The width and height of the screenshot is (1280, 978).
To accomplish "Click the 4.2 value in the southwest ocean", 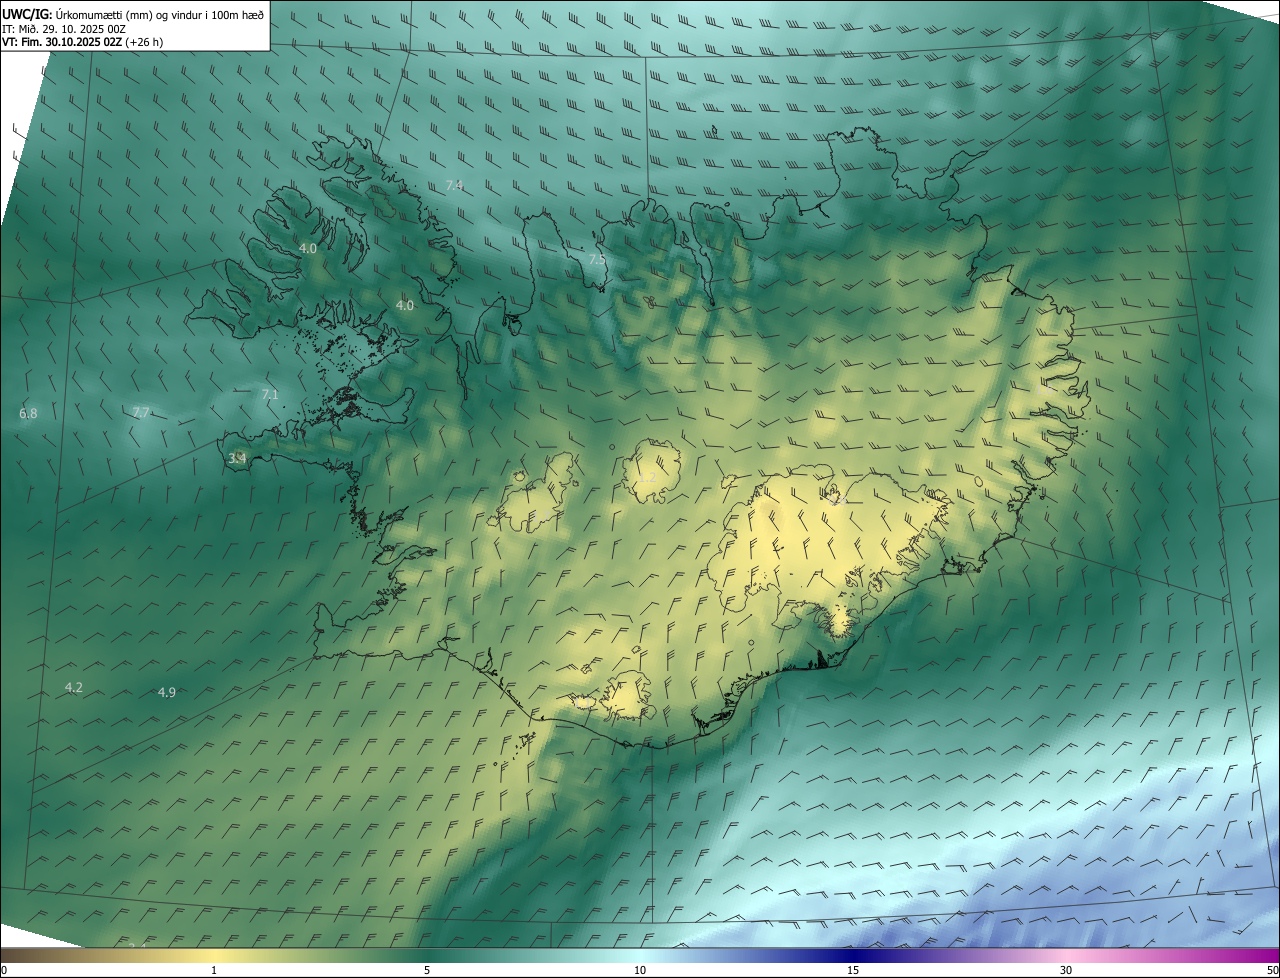I will pyautogui.click(x=73, y=687).
